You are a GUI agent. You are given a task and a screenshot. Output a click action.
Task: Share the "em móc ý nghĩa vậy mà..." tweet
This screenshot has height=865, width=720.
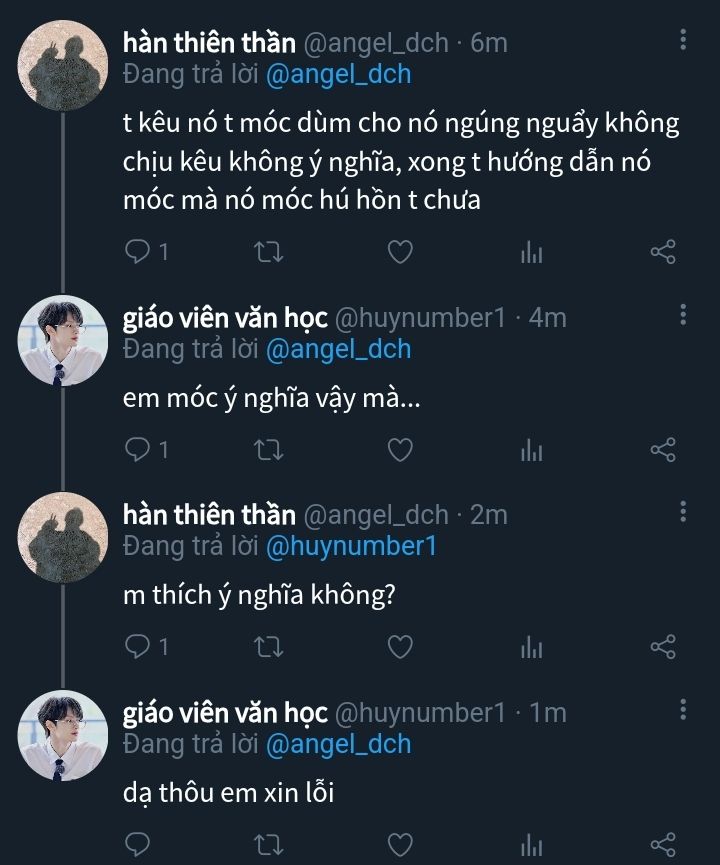663,450
